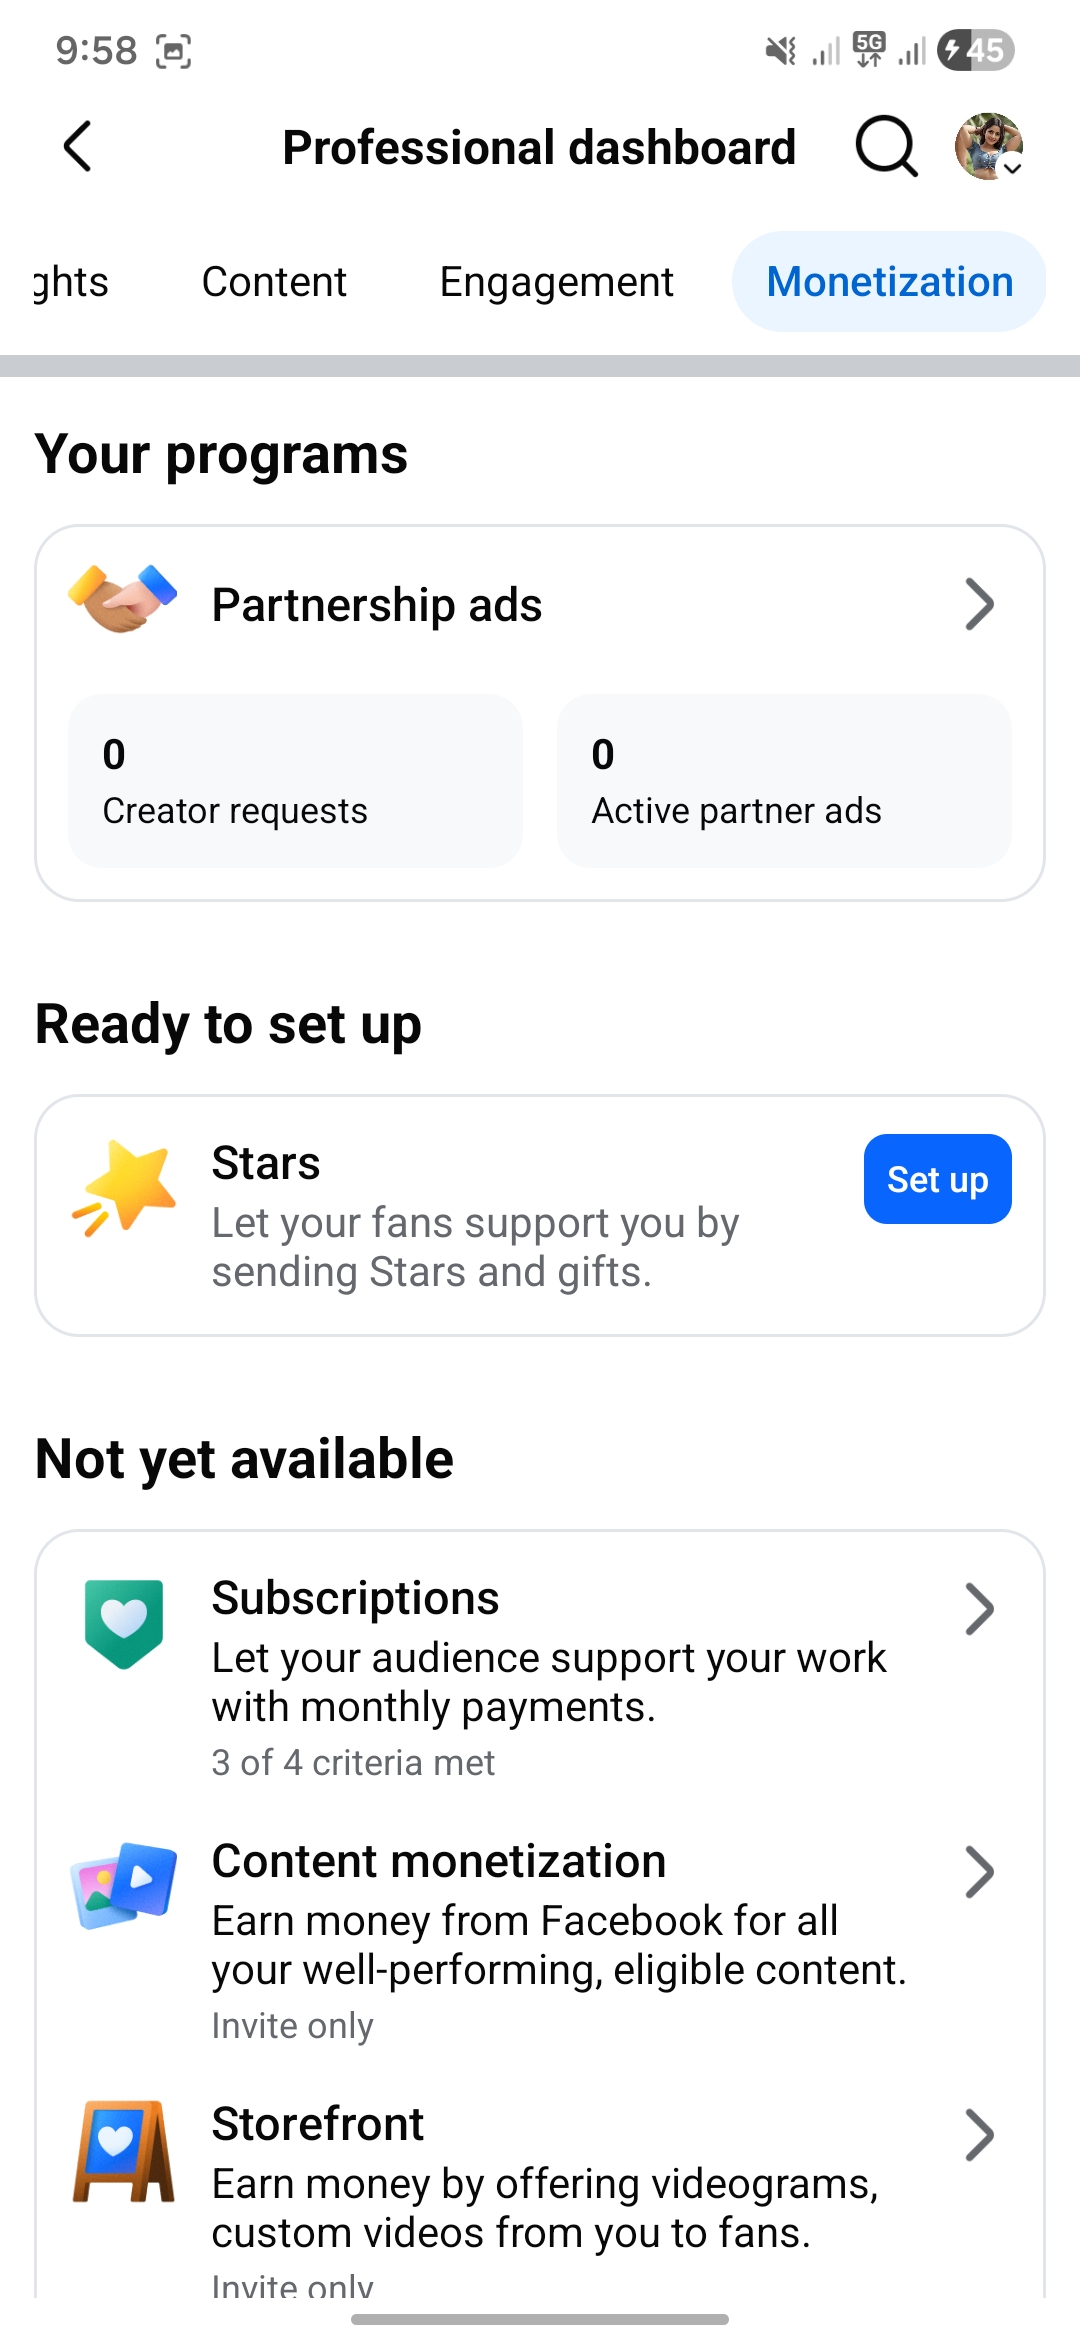Image resolution: width=1080 pixels, height=2340 pixels.
Task: Tap the back arrow icon
Action: pos(78,147)
